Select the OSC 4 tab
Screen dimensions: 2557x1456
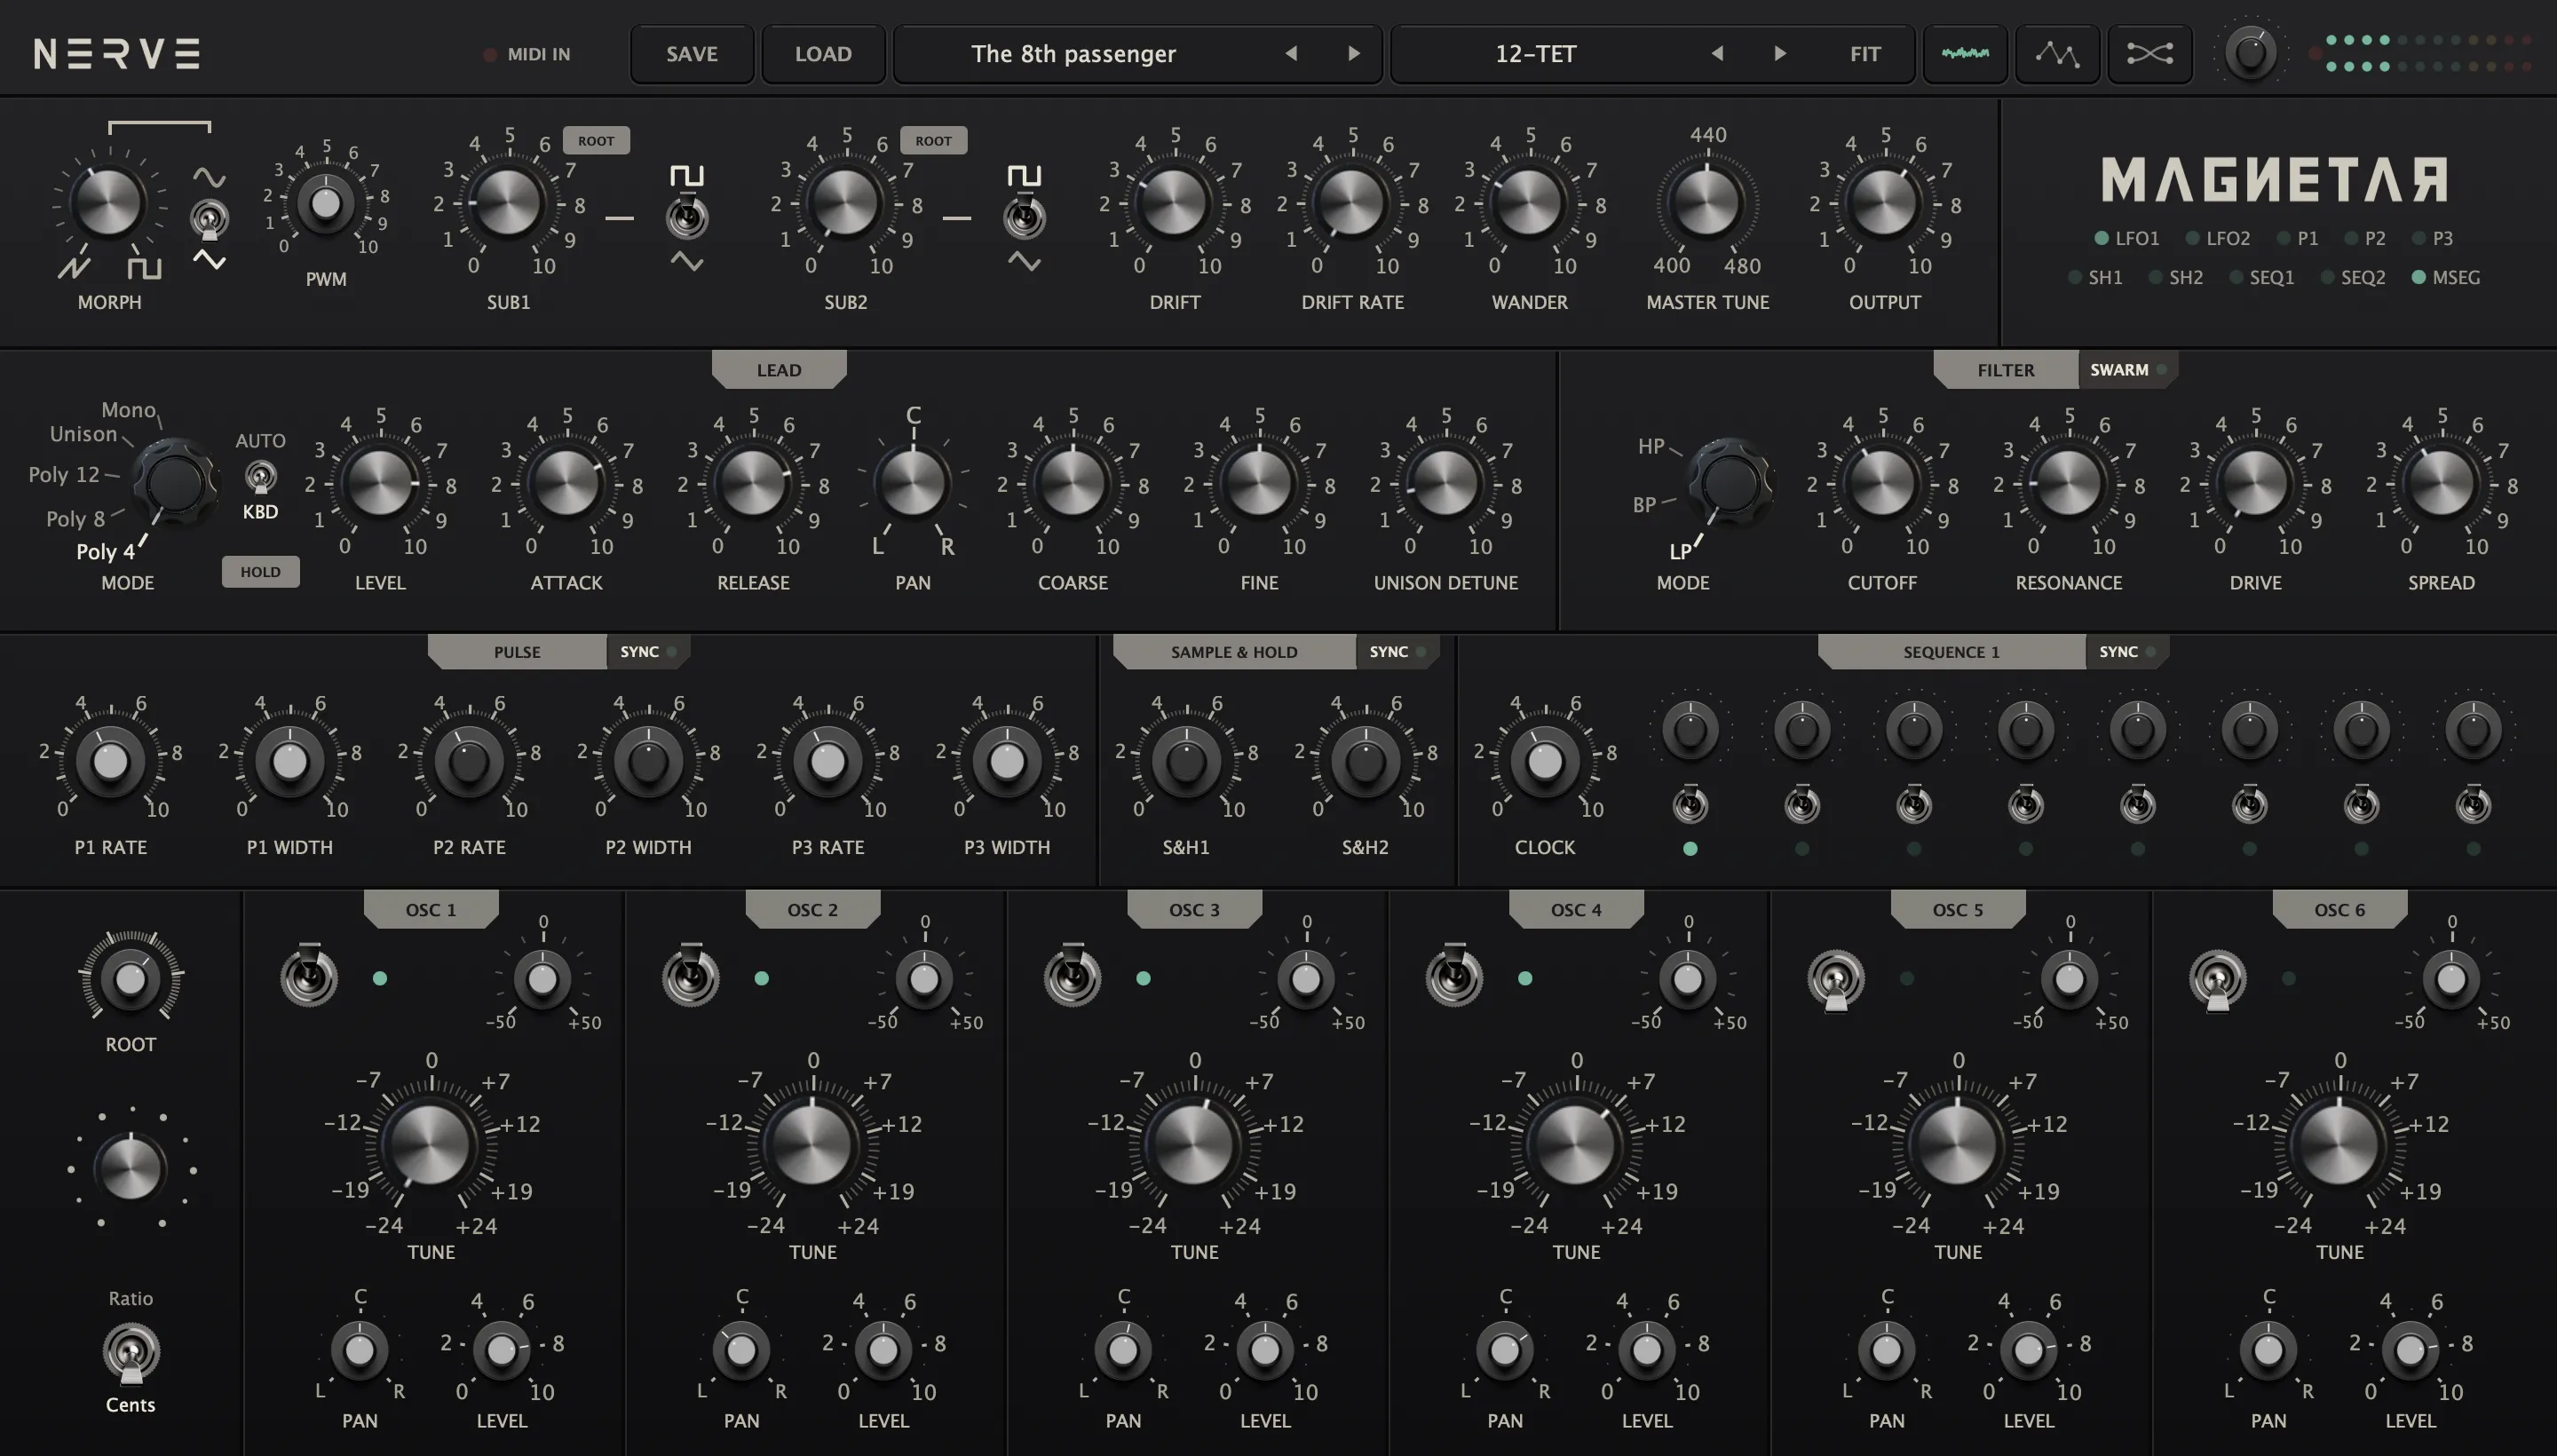[x=1576, y=910]
